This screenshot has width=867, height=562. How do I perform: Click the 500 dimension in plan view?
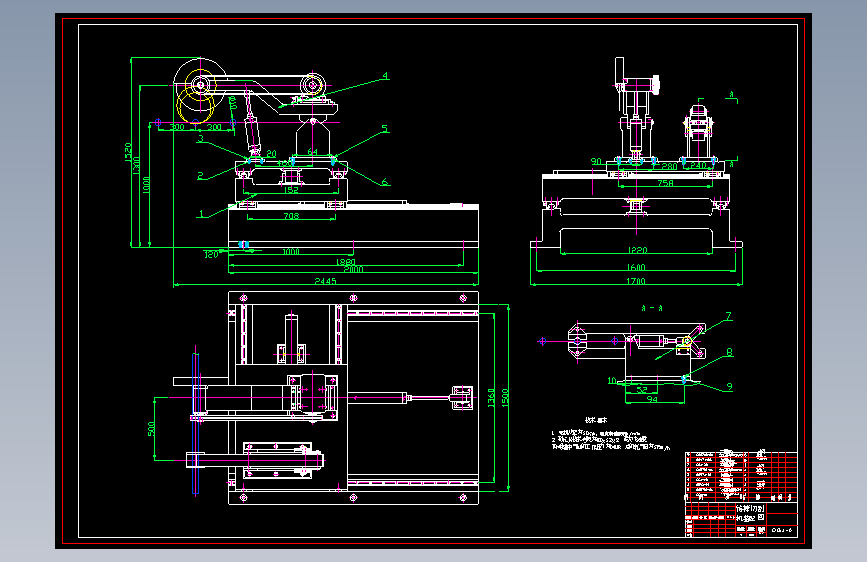(x=151, y=429)
